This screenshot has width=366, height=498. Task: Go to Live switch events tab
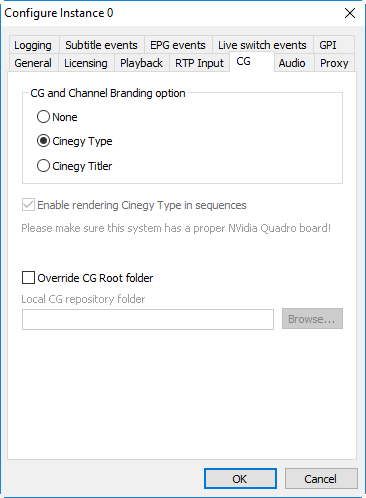point(262,45)
